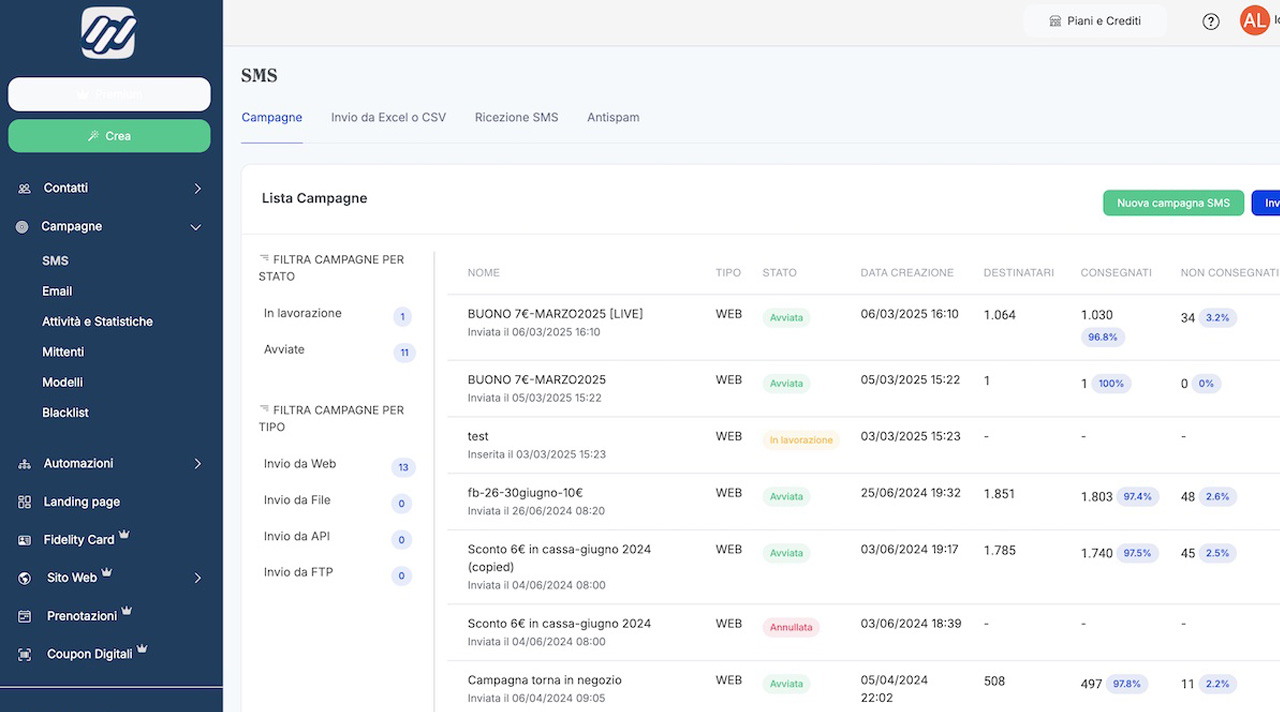Click the Nuova campagna SMS button

(1172, 203)
